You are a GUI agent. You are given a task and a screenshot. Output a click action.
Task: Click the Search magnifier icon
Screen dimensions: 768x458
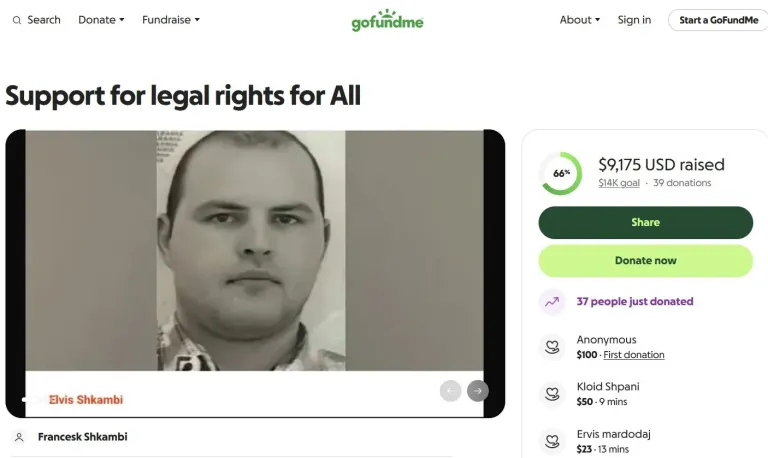17,20
